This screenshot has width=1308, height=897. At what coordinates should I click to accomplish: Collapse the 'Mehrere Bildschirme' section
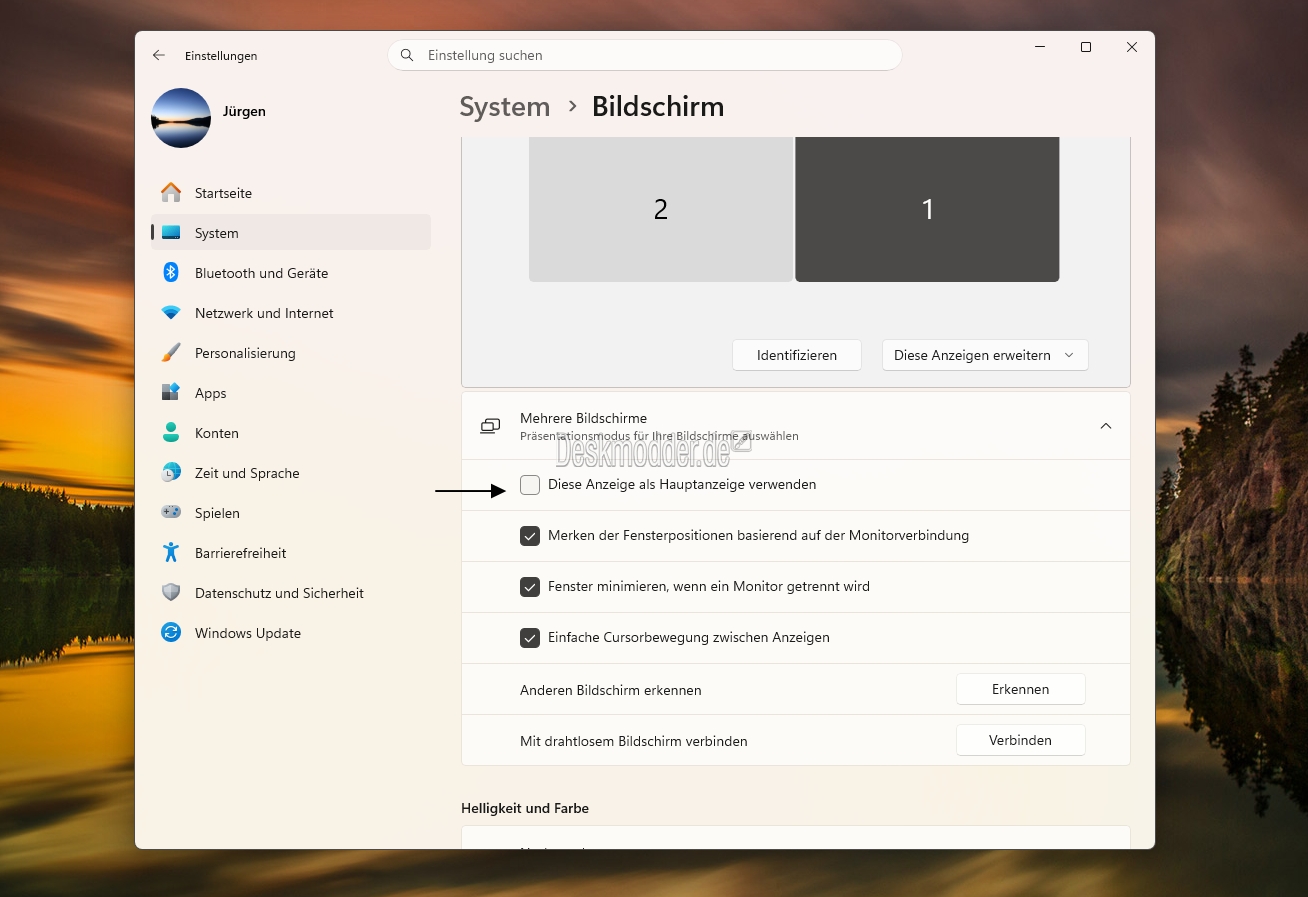1105,426
